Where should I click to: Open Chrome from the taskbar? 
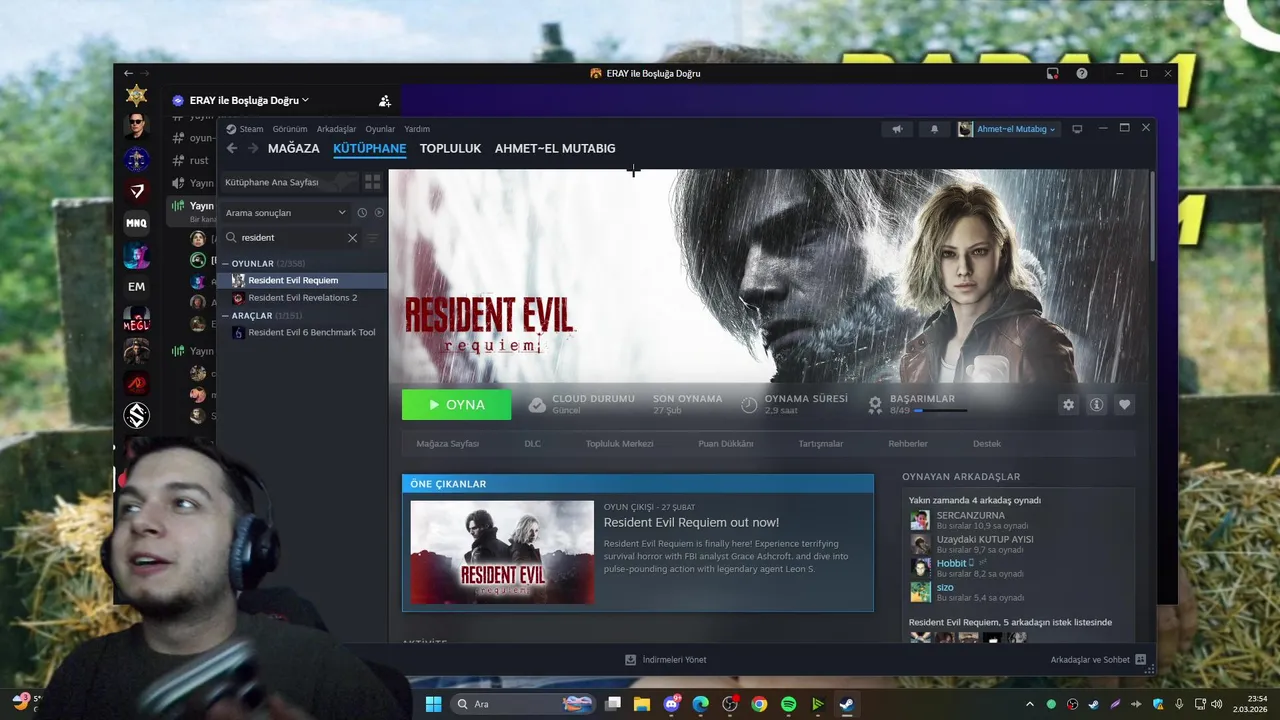pyautogui.click(x=759, y=704)
